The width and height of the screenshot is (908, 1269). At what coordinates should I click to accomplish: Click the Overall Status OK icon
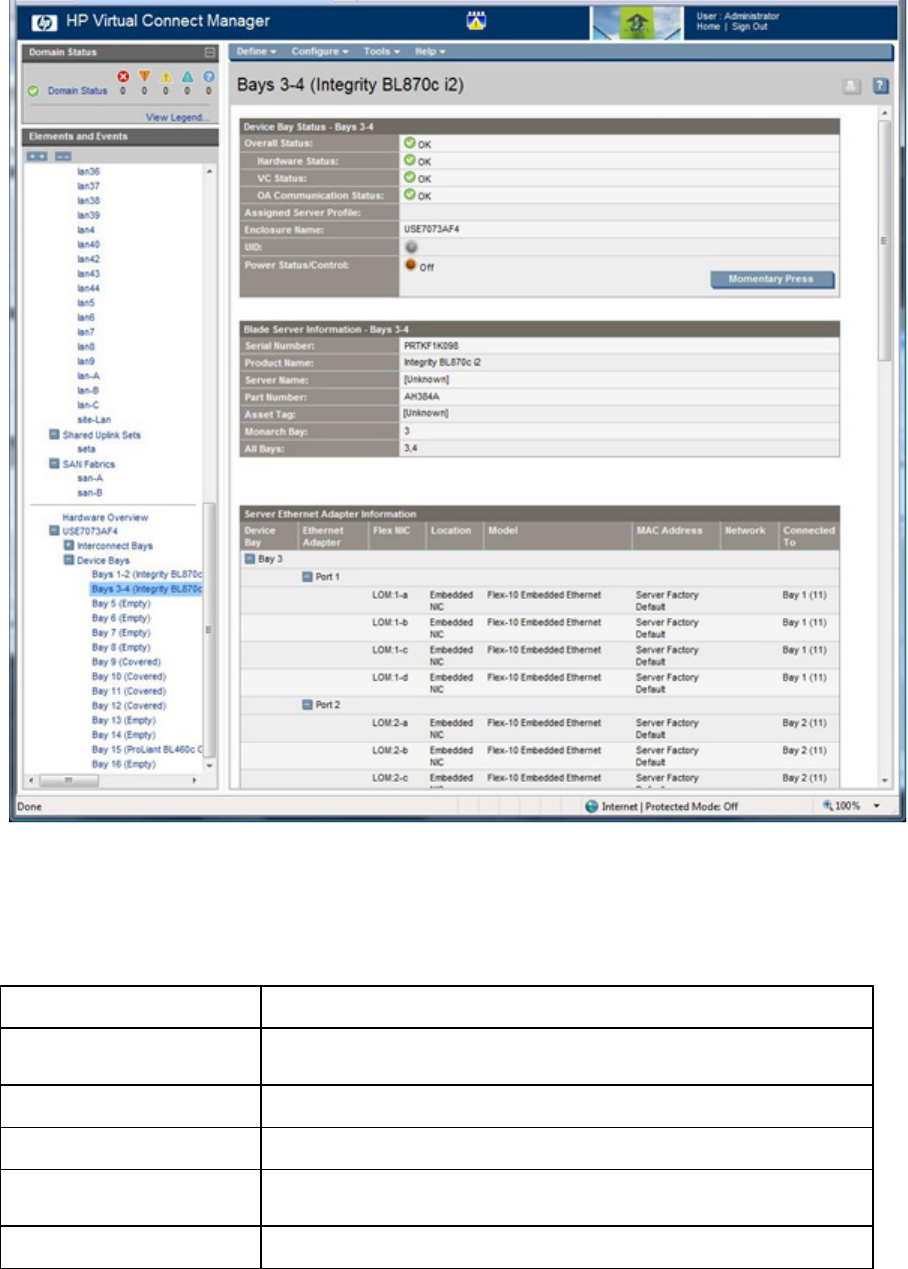409,143
